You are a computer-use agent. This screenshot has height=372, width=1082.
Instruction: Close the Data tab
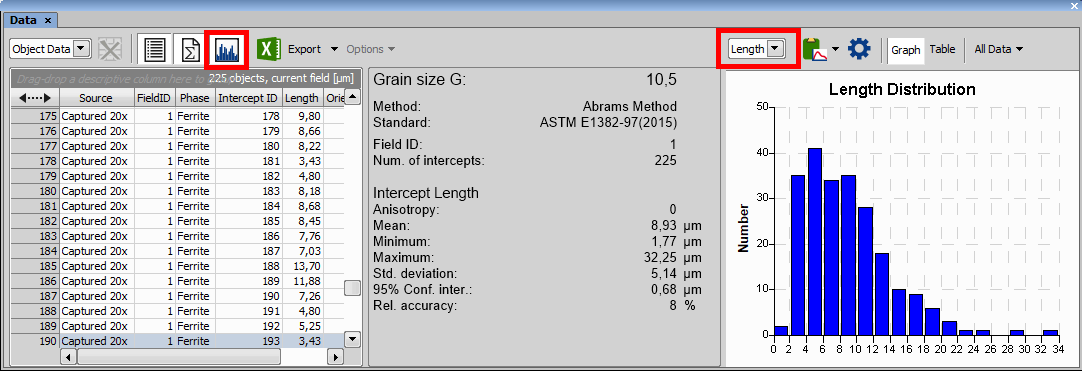[x=48, y=20]
